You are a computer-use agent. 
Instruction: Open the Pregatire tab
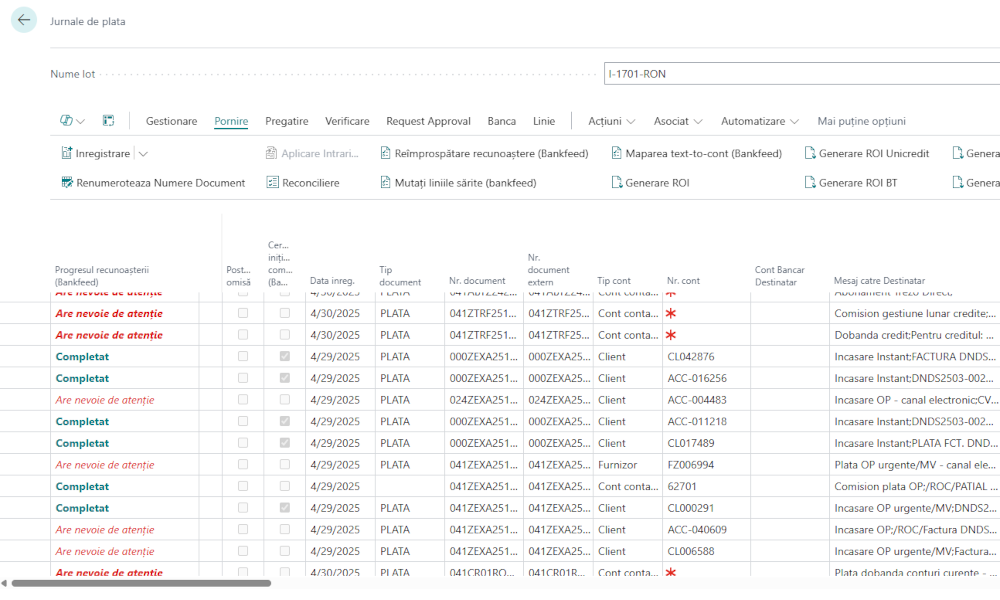pyautogui.click(x=286, y=121)
